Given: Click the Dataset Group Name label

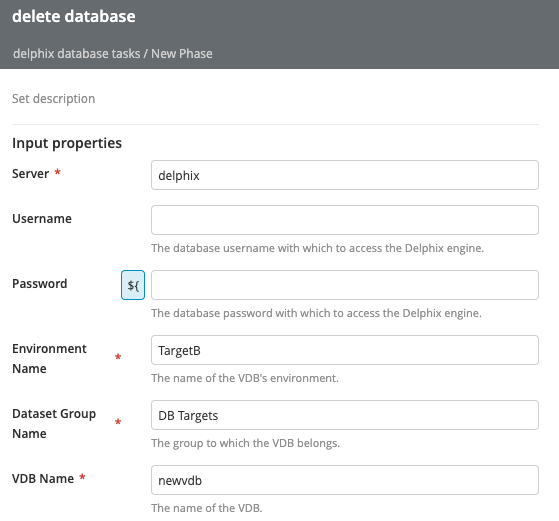Looking at the screenshot, I should click(54, 423).
